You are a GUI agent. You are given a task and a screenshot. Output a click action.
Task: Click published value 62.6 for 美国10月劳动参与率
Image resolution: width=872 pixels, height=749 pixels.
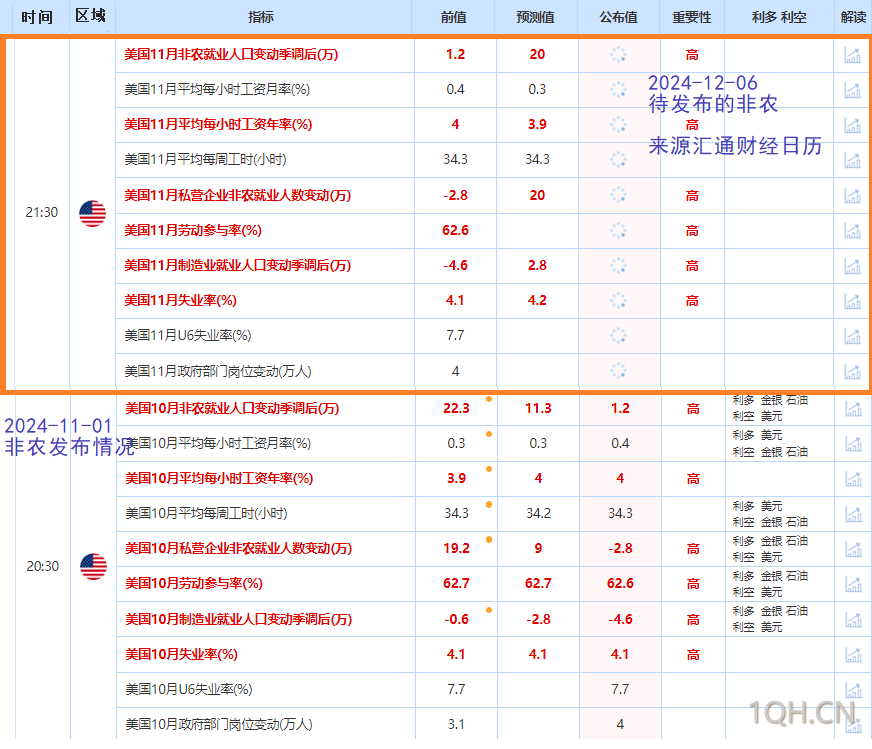tap(621, 584)
